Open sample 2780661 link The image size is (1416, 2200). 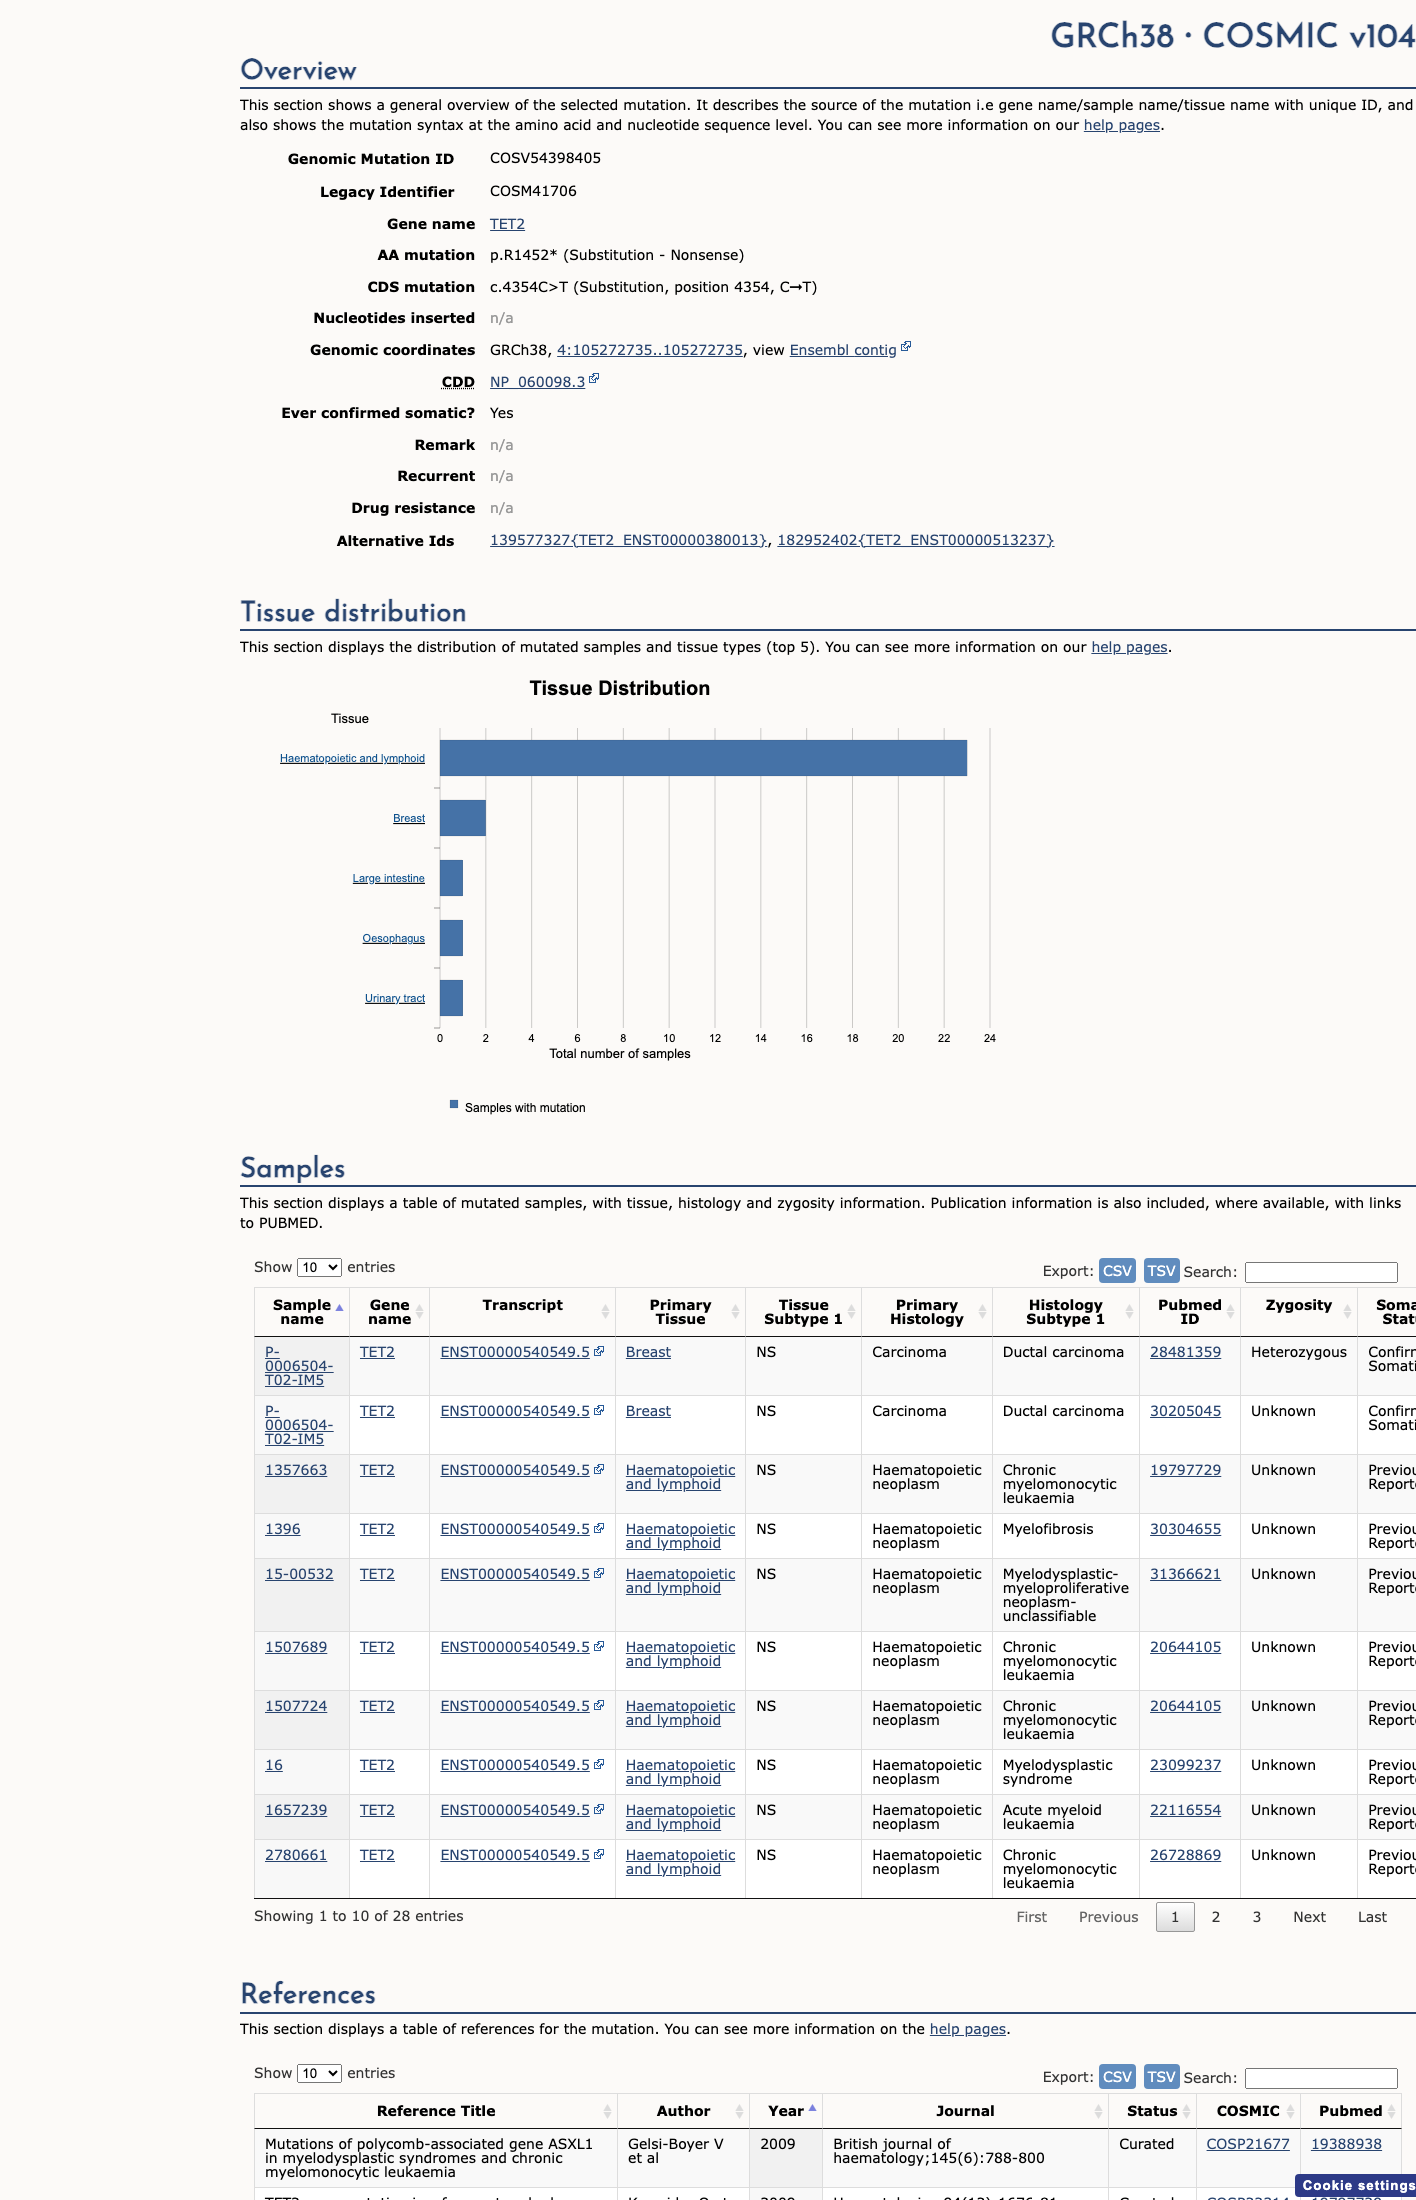pos(296,1855)
